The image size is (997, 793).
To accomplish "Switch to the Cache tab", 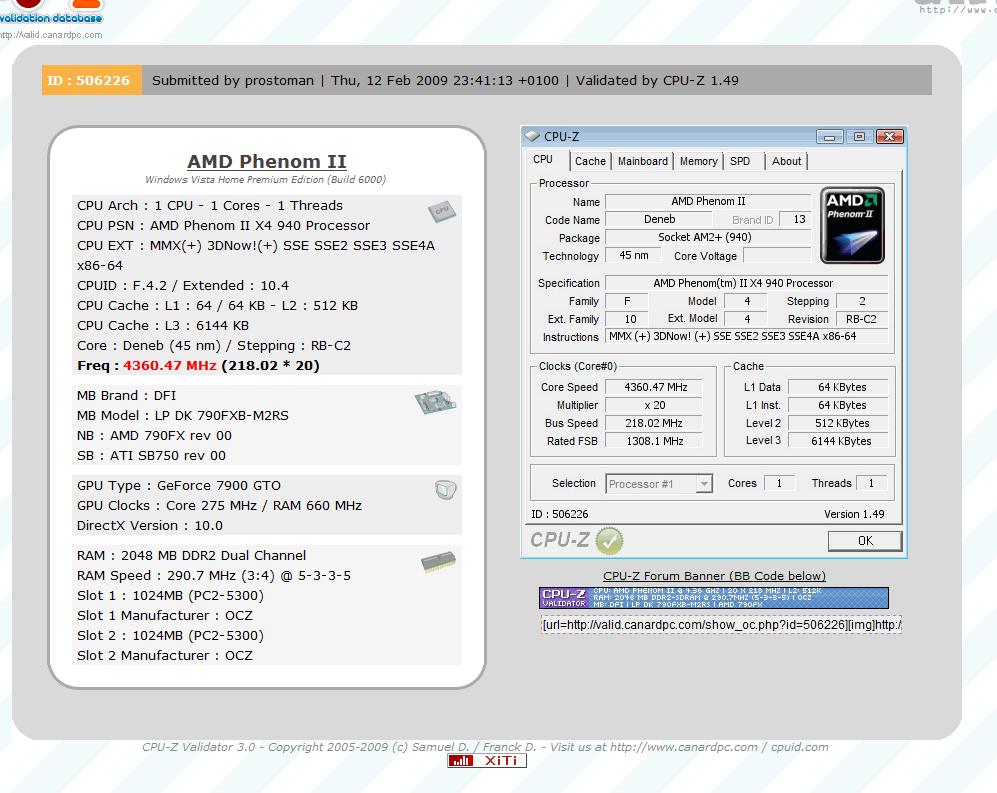I will (x=590, y=161).
